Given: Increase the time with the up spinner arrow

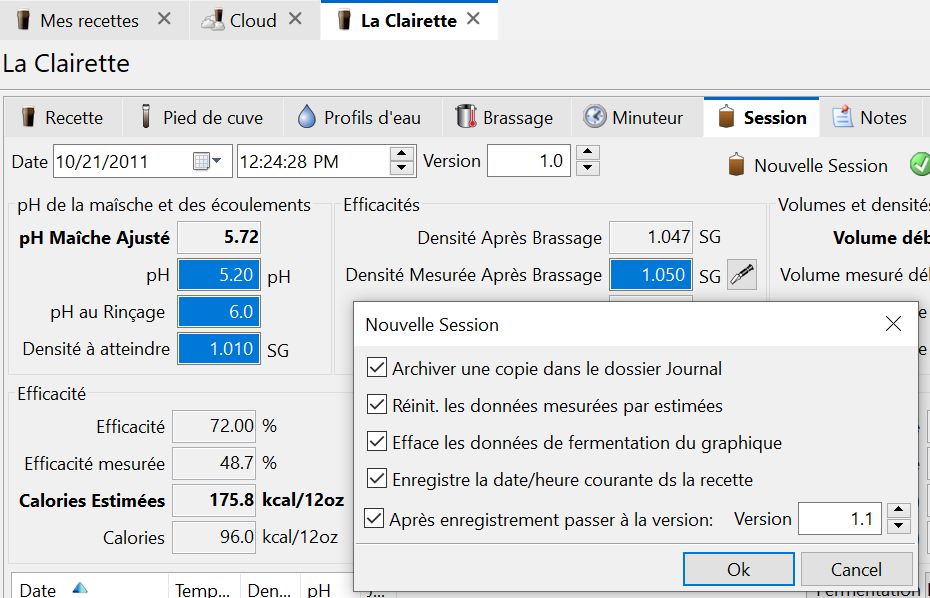Looking at the screenshot, I should coord(402,154).
